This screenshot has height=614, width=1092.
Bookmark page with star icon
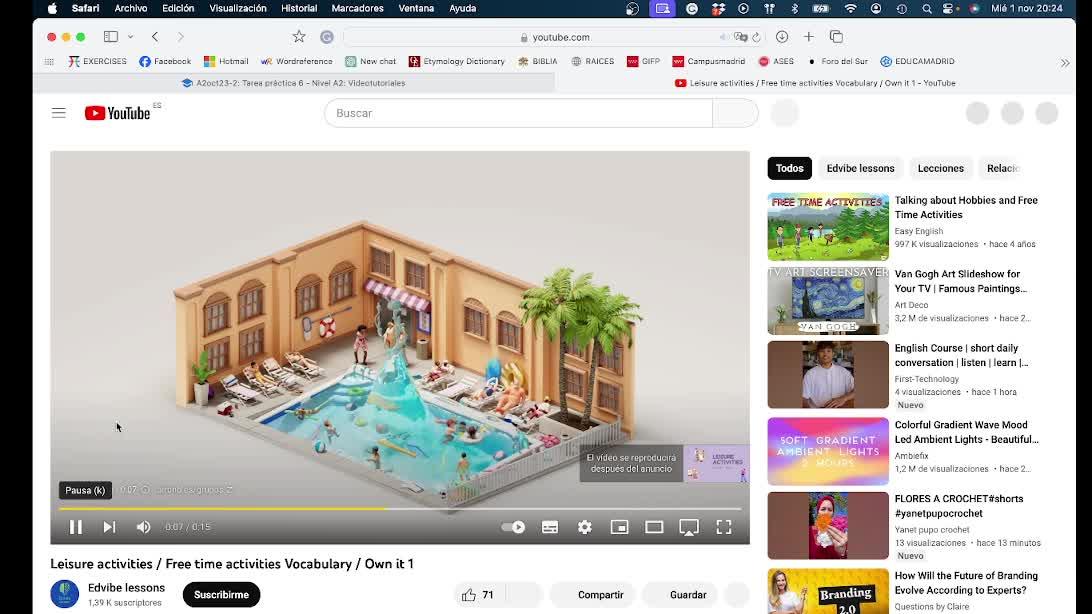299,36
